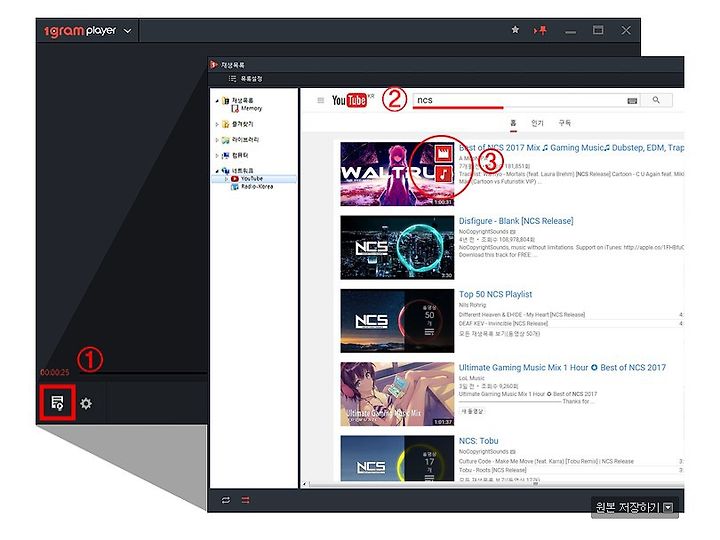Select the 라이브러리 folder icon

coord(225,140)
